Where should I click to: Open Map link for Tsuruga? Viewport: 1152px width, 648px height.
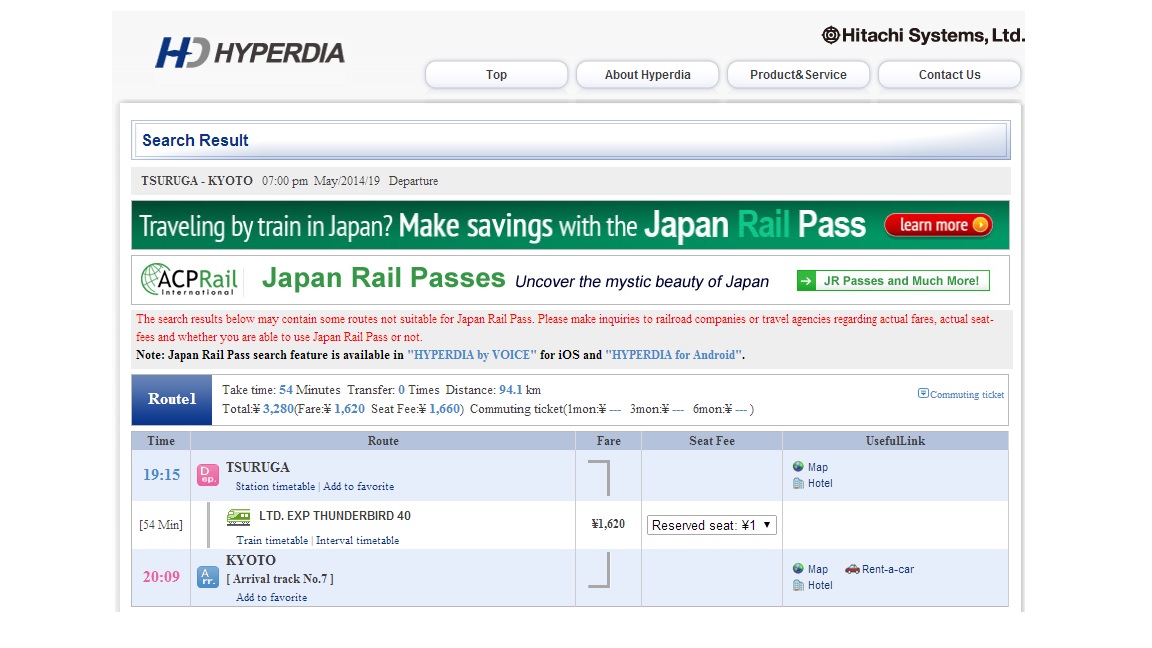pos(818,467)
